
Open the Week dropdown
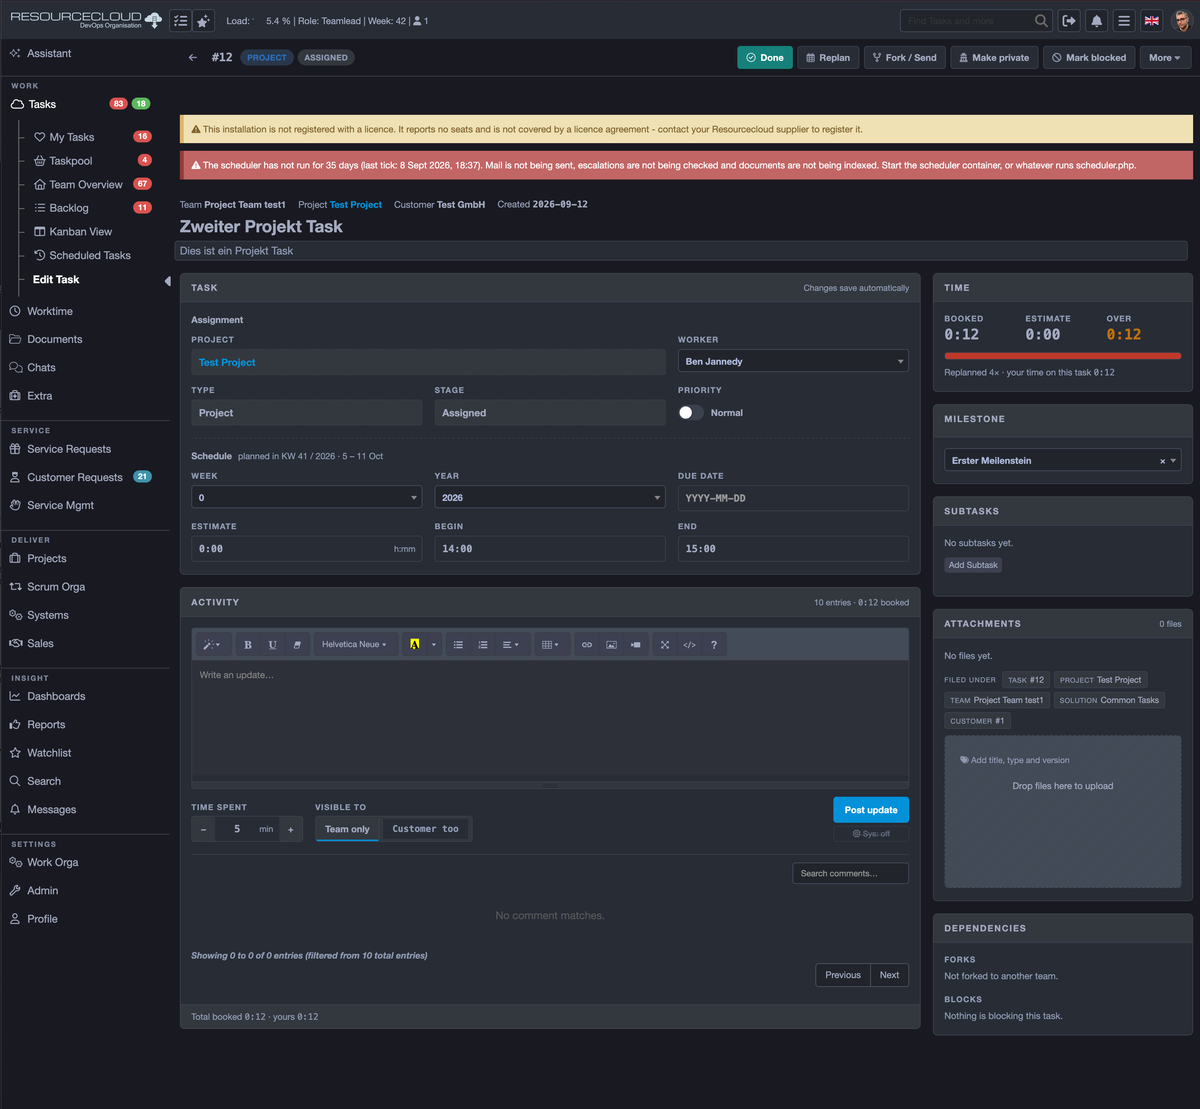coord(307,497)
